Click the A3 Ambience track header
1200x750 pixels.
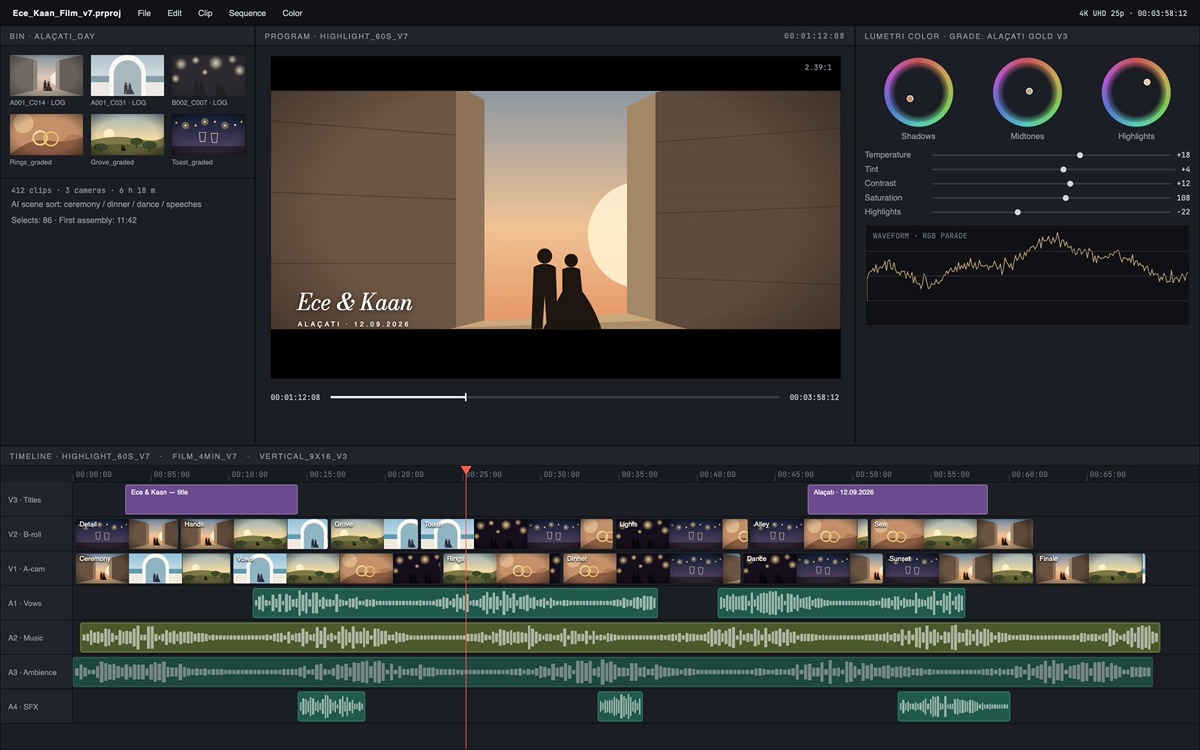[x=36, y=672]
